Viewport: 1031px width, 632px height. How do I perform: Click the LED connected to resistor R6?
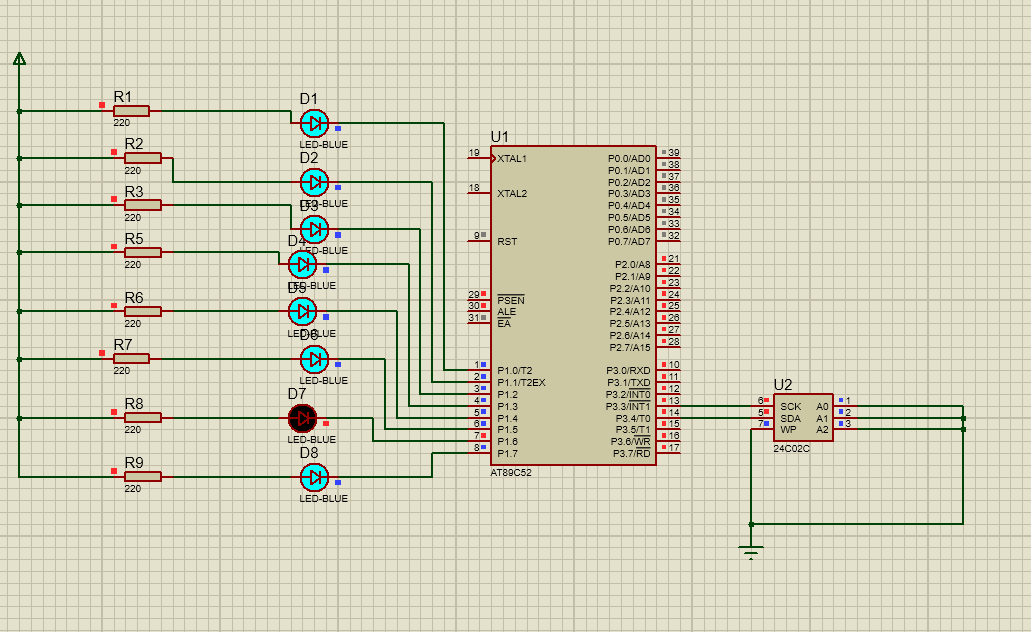(302, 311)
